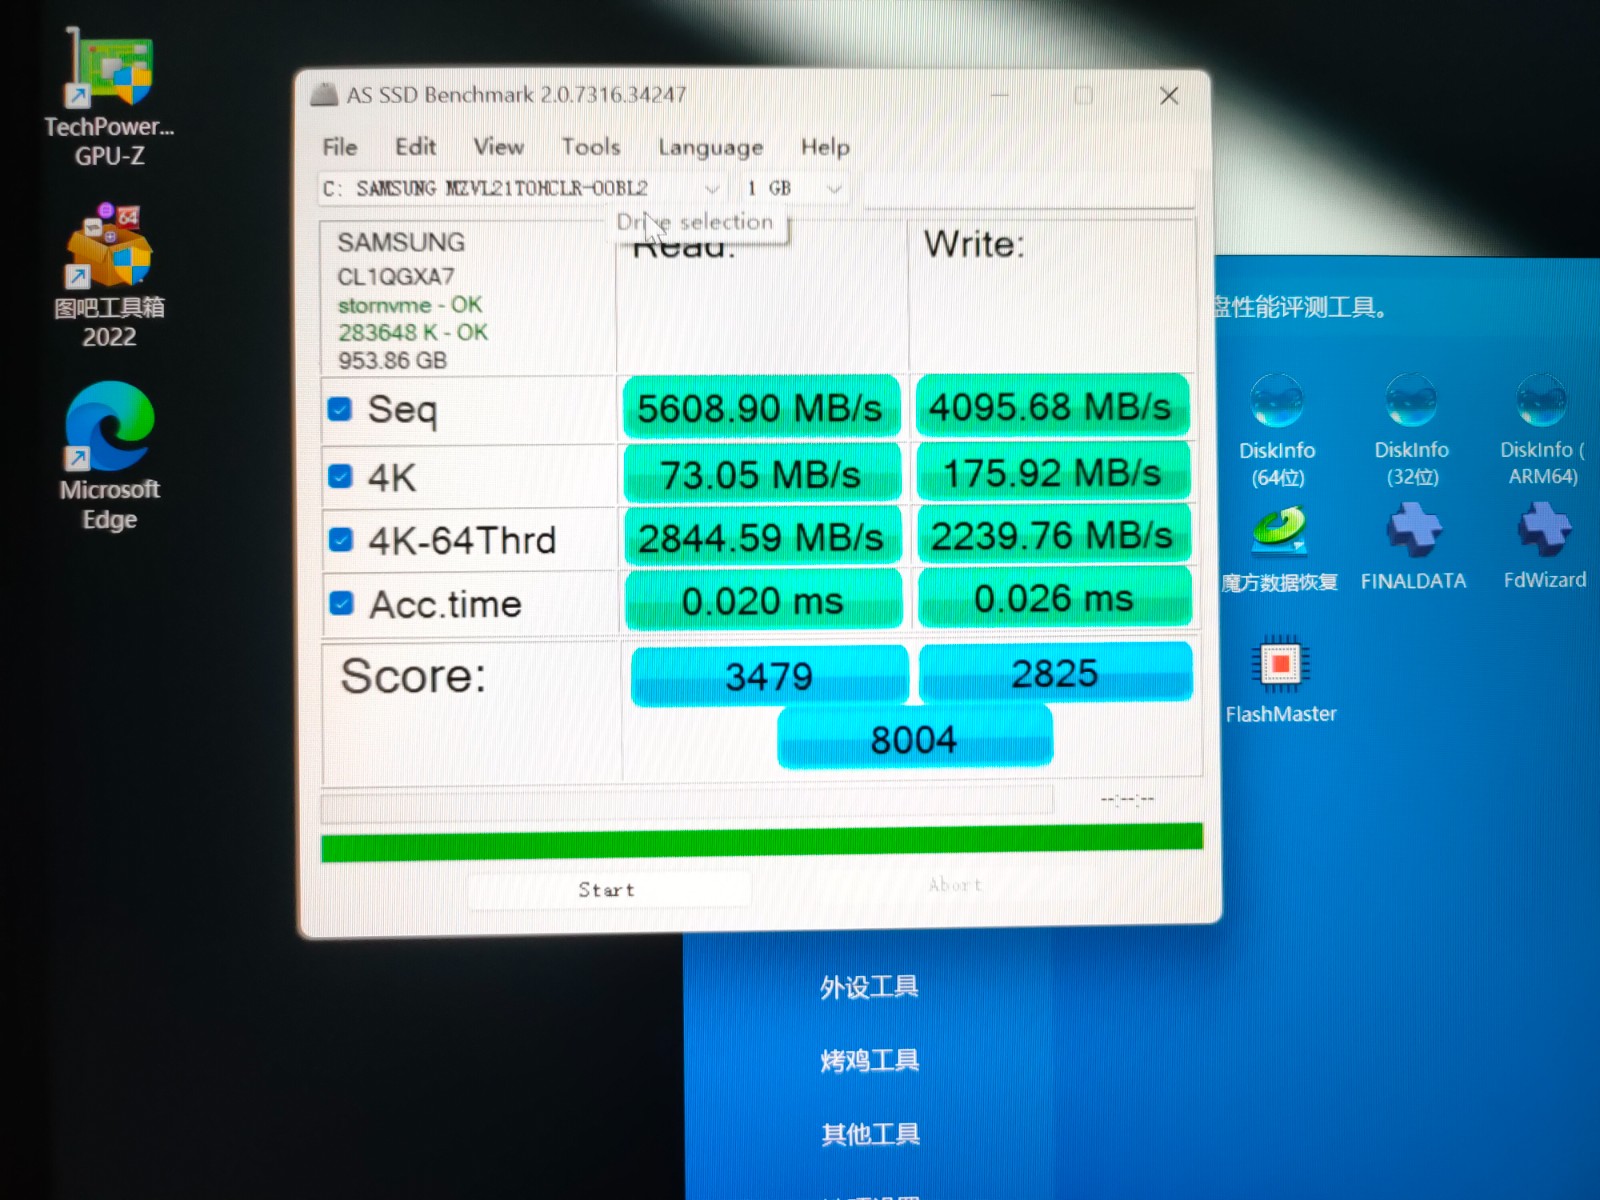Image resolution: width=1600 pixels, height=1200 pixels.
Task: Open DiskInfo (32位) tool
Action: [1411, 430]
